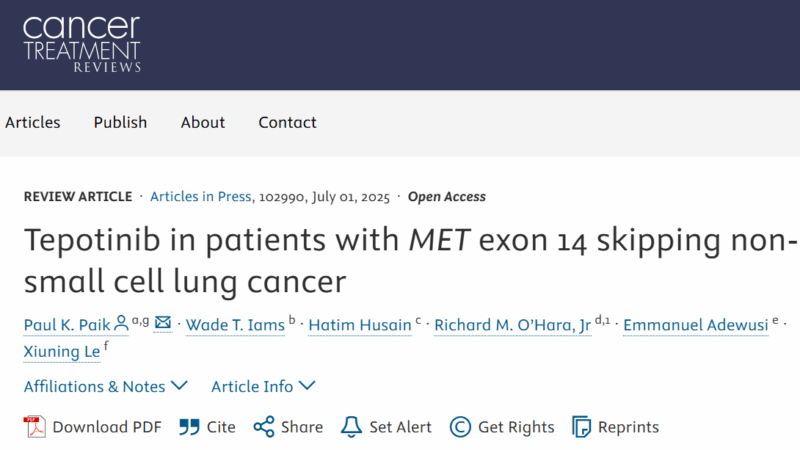Image resolution: width=800 pixels, height=450 pixels.
Task: Open the Articles menu
Action: click(33, 122)
